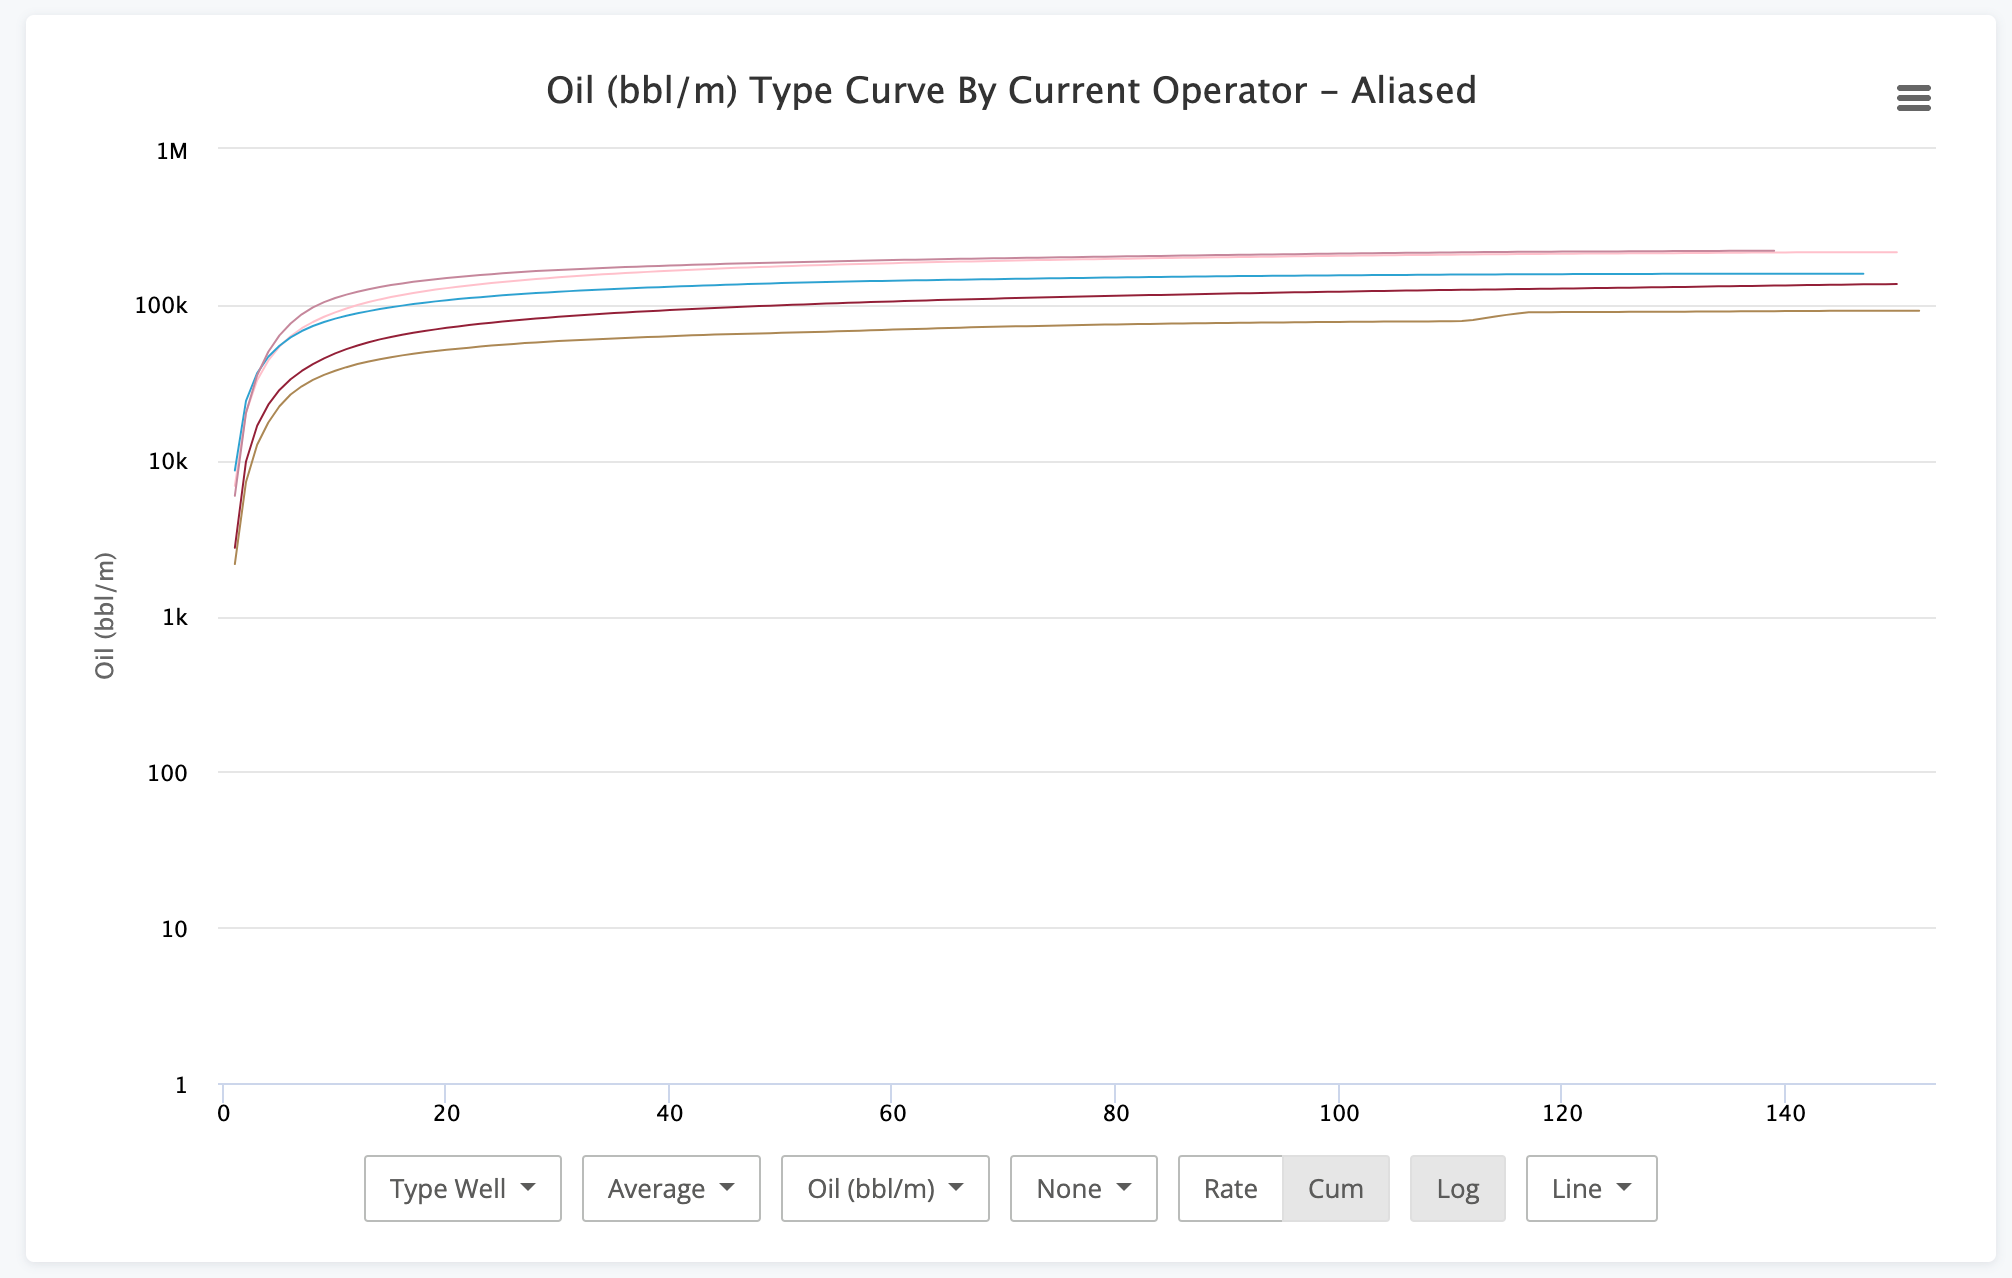Click the 60 x-axis tick label
Screen dimensions: 2012x1278
(x=892, y=1113)
